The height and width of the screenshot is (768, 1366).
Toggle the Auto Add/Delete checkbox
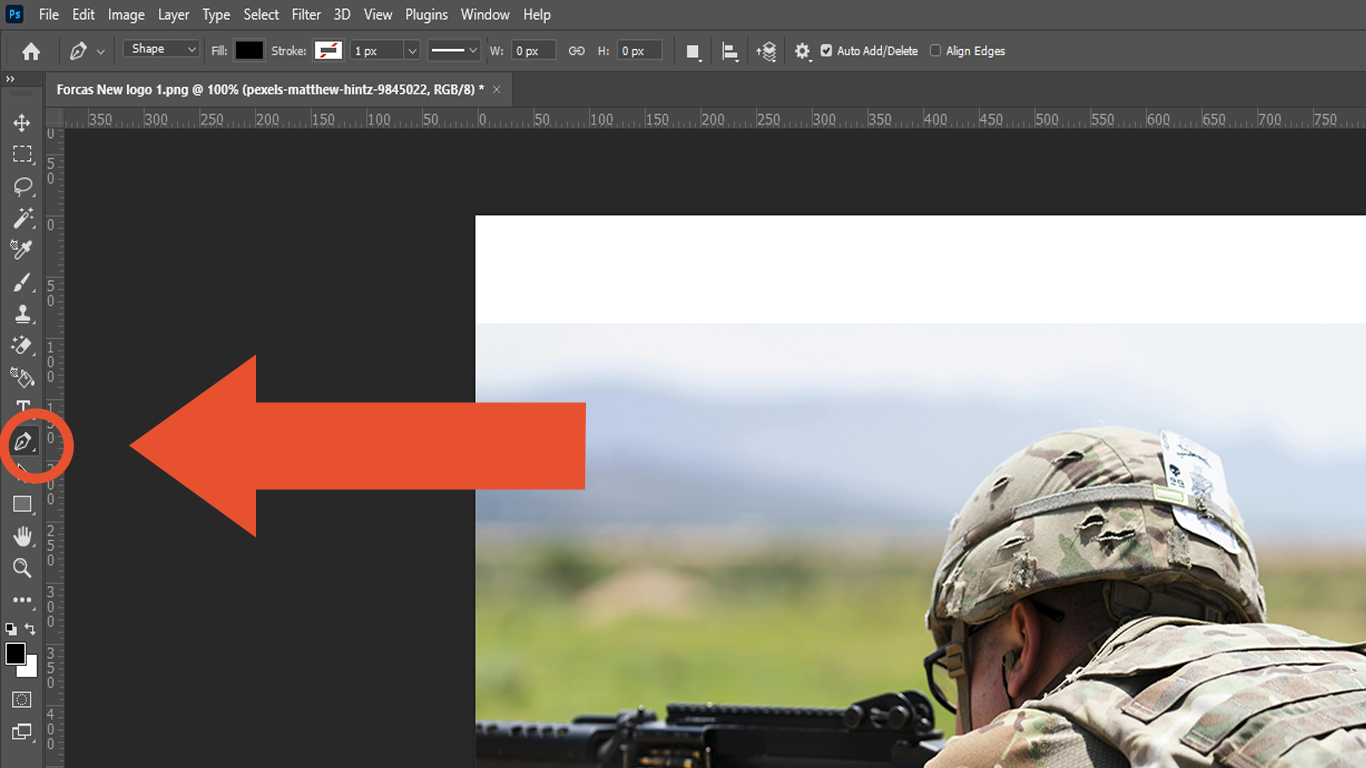pos(826,51)
